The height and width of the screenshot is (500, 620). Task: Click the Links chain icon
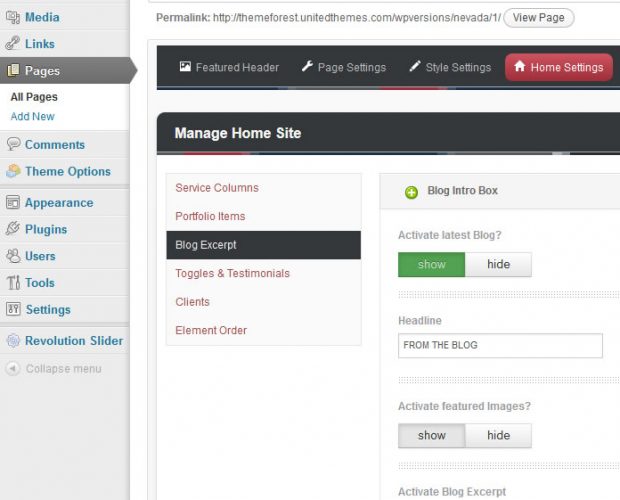(13, 44)
